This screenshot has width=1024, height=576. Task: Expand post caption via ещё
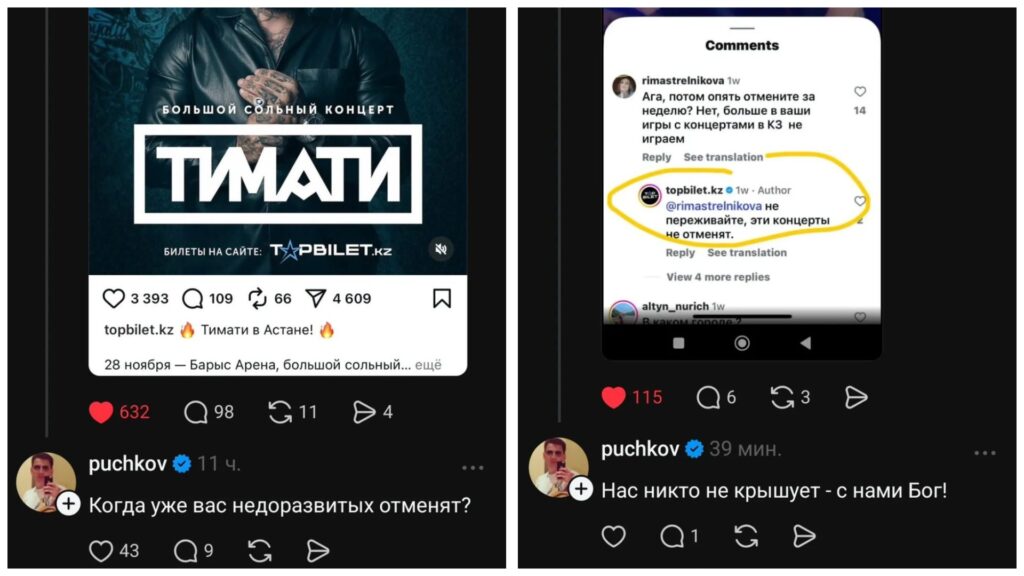[428, 364]
